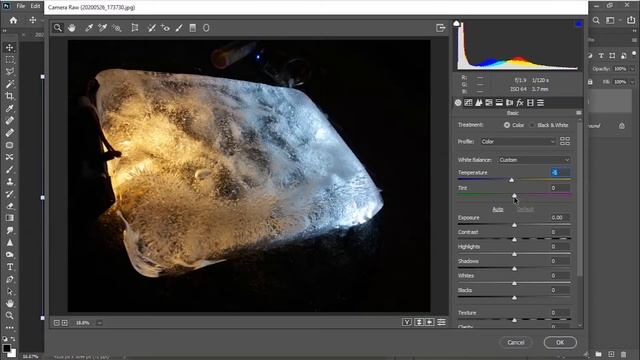Click the Tint slider handle
The height and width of the screenshot is (360, 640).
[514, 196]
